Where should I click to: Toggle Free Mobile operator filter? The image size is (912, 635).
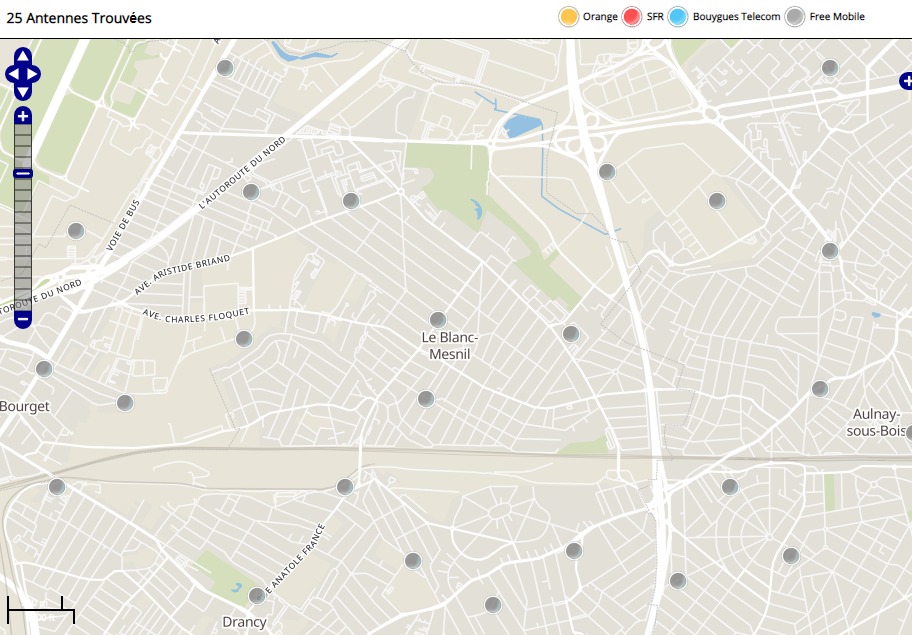(x=795, y=17)
